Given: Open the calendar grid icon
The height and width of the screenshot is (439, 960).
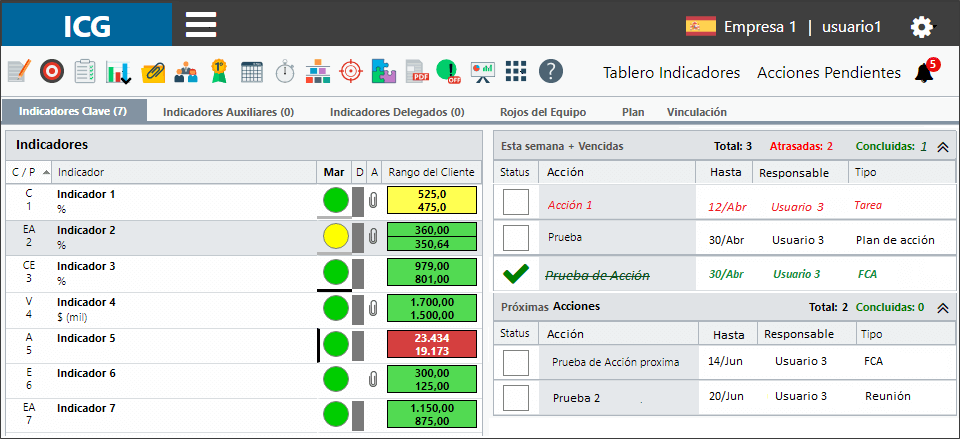Looking at the screenshot, I should pyautogui.click(x=252, y=72).
